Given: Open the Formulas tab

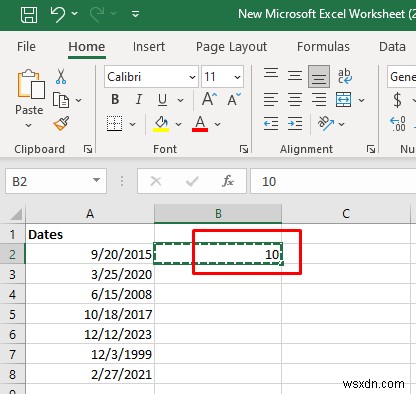Looking at the screenshot, I should [x=323, y=47].
